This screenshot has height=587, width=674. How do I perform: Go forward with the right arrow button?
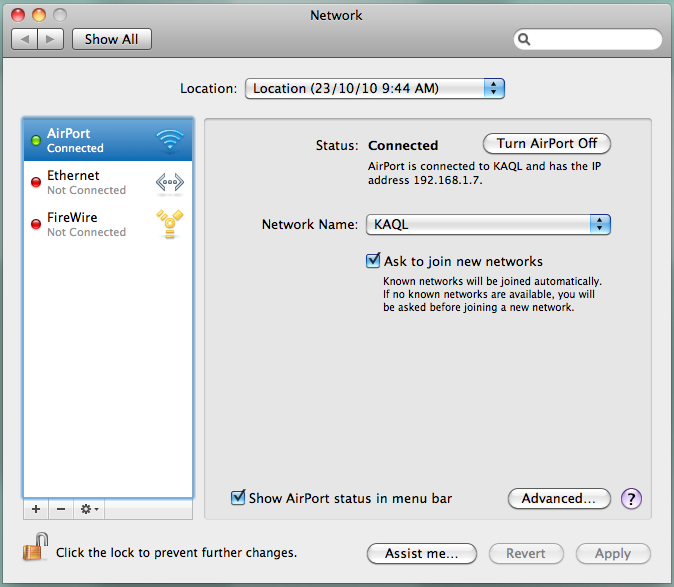click(x=51, y=40)
